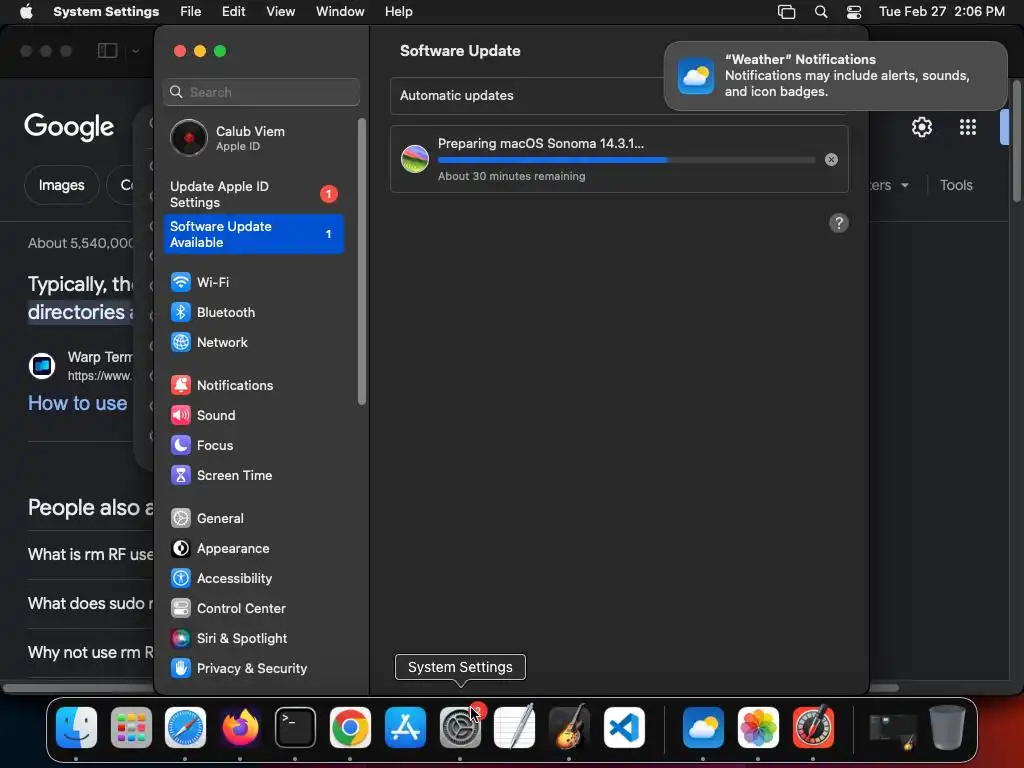
Task: Click Chrome horizontal scrollbar at bottom
Action: click(x=78, y=688)
